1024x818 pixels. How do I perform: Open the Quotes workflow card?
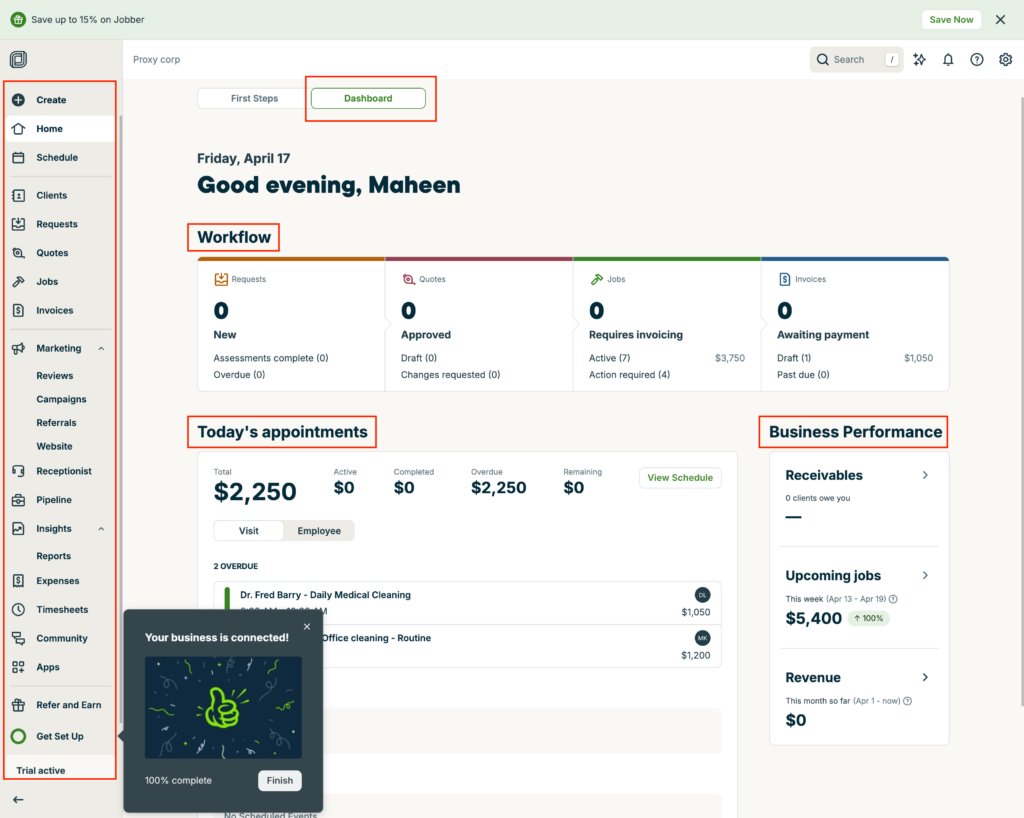(x=479, y=325)
